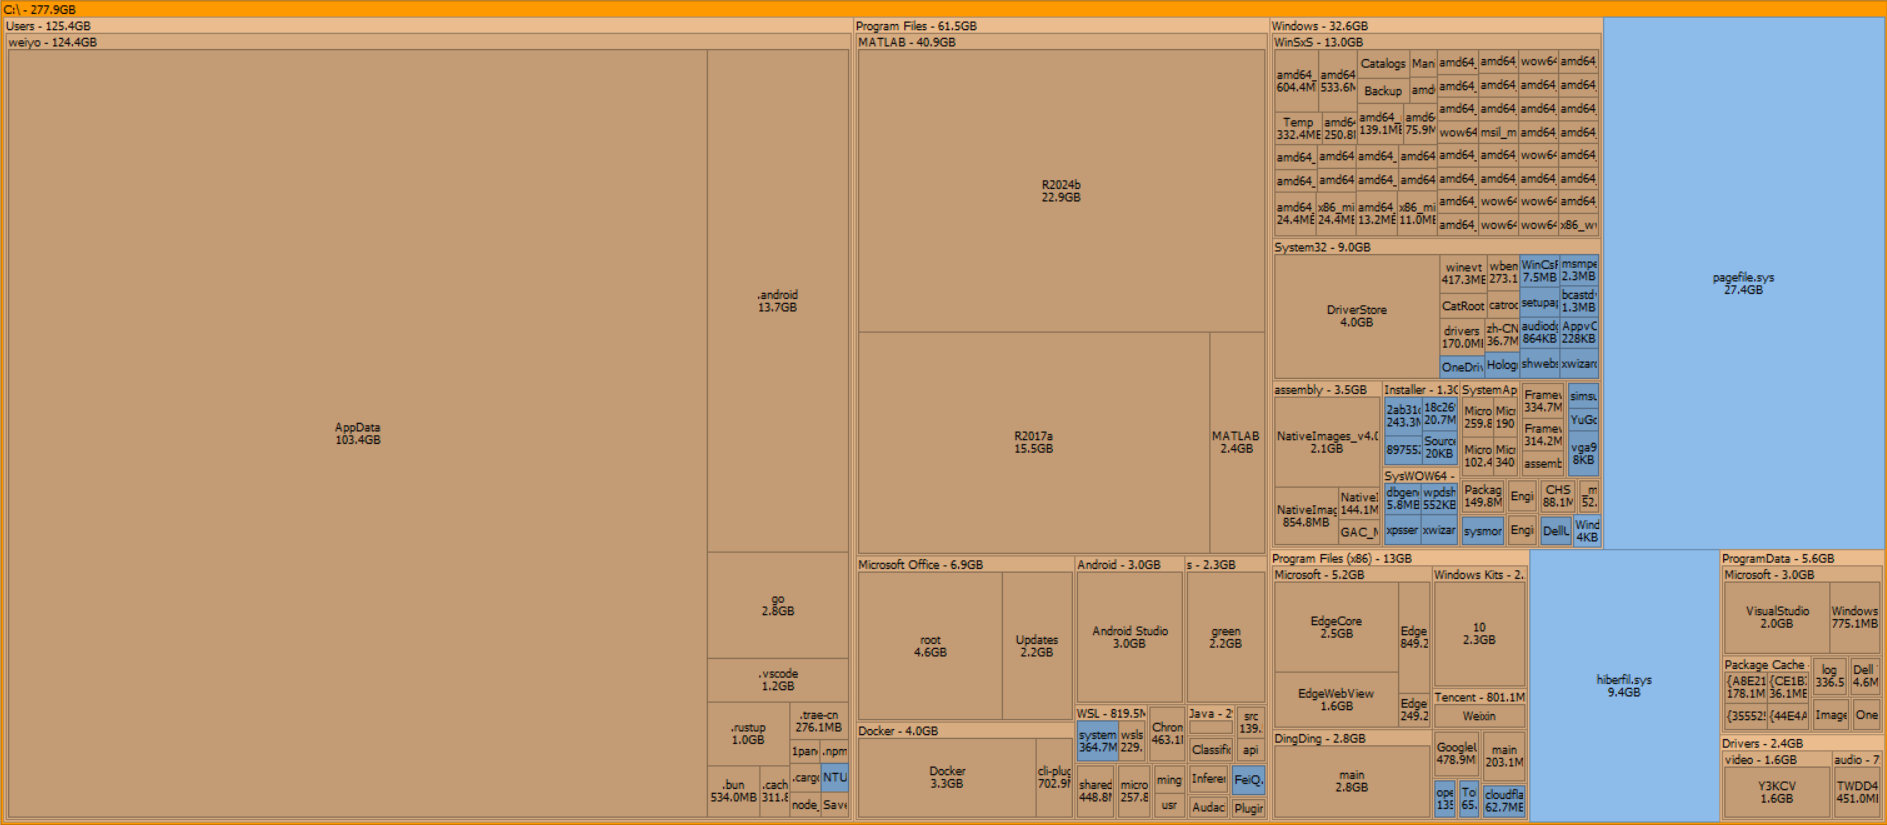Click the DriverStore 4.0GB block

tap(1357, 316)
